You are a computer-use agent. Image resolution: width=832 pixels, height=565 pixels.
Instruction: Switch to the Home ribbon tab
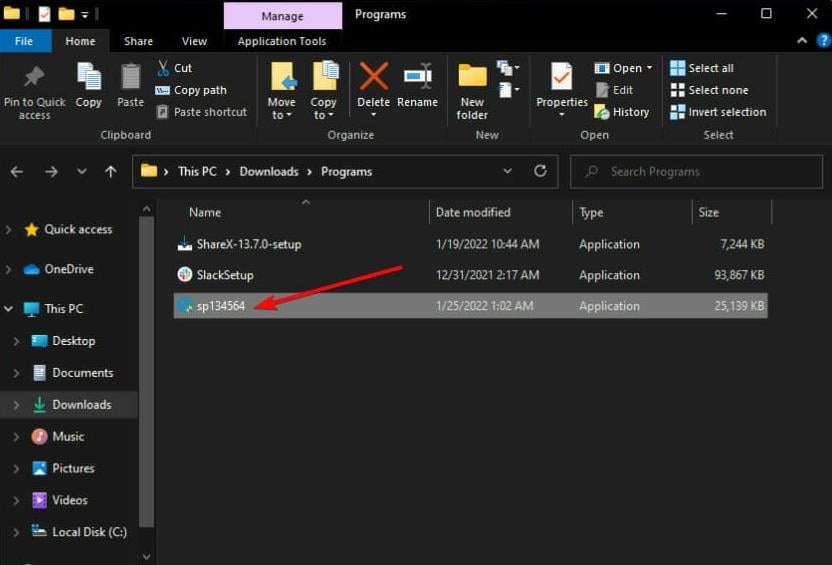pyautogui.click(x=81, y=41)
